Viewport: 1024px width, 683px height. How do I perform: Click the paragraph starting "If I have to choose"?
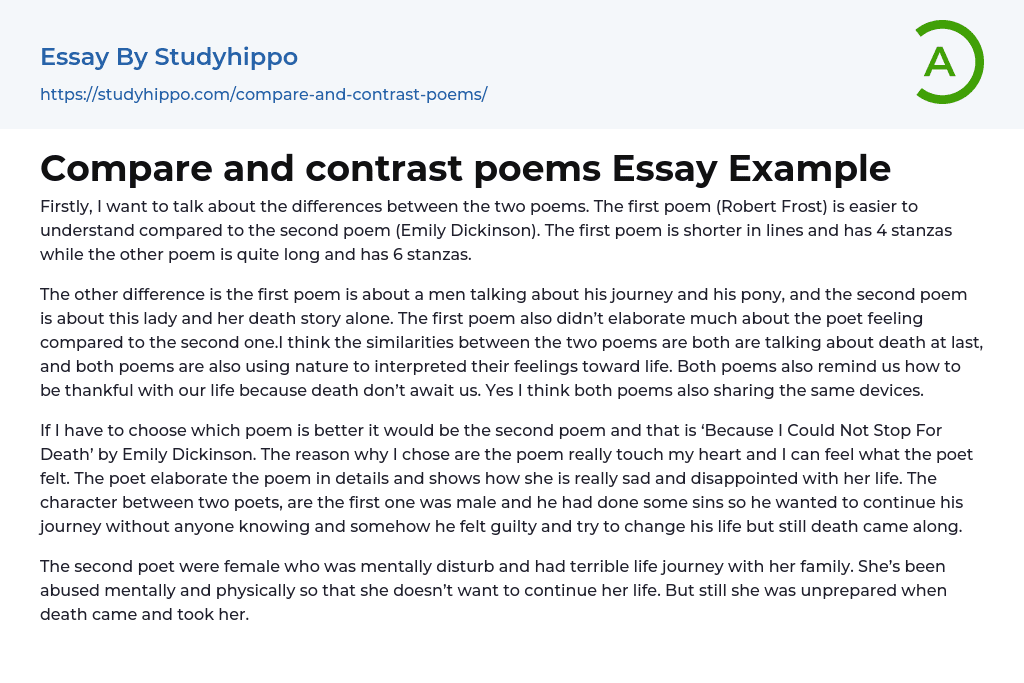[506, 478]
